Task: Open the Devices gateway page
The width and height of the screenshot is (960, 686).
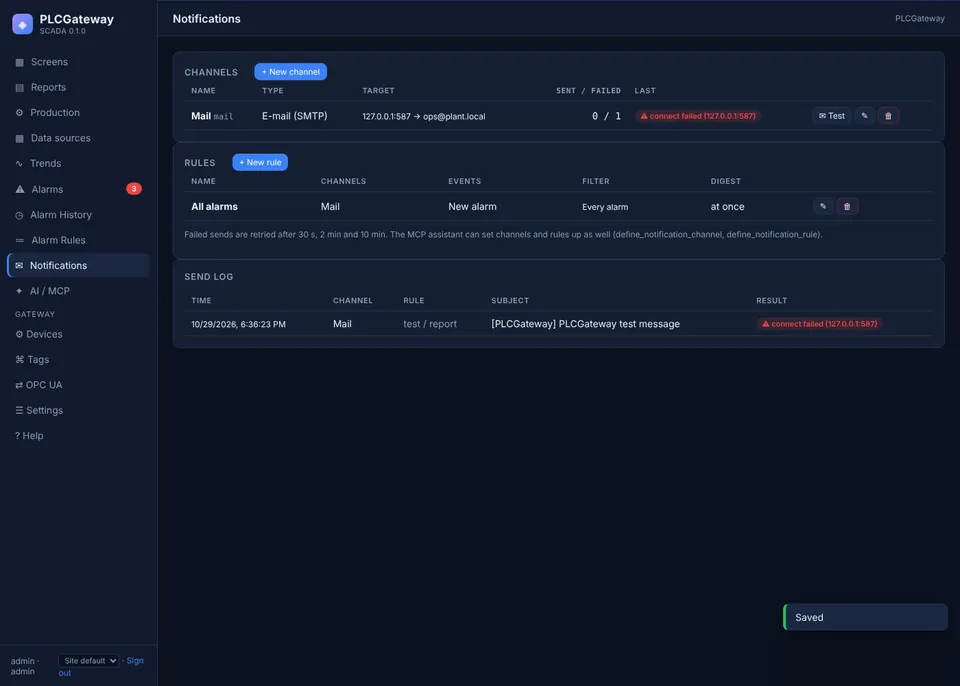Action: pyautogui.click(x=78, y=334)
